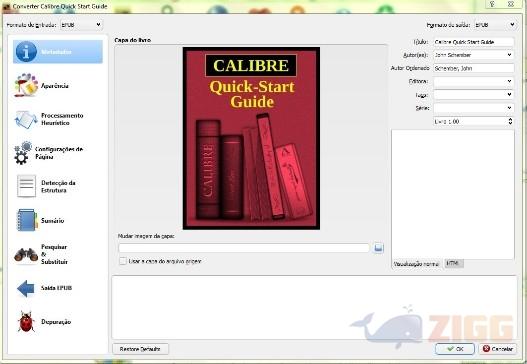Open Depuração bug icon
This screenshot has width=527, height=364.
[26, 322]
